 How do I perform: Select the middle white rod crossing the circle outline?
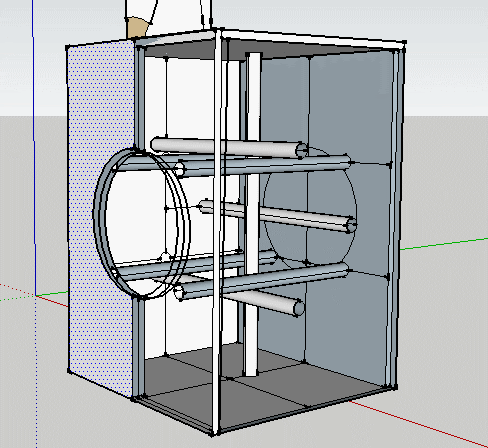[277, 216]
